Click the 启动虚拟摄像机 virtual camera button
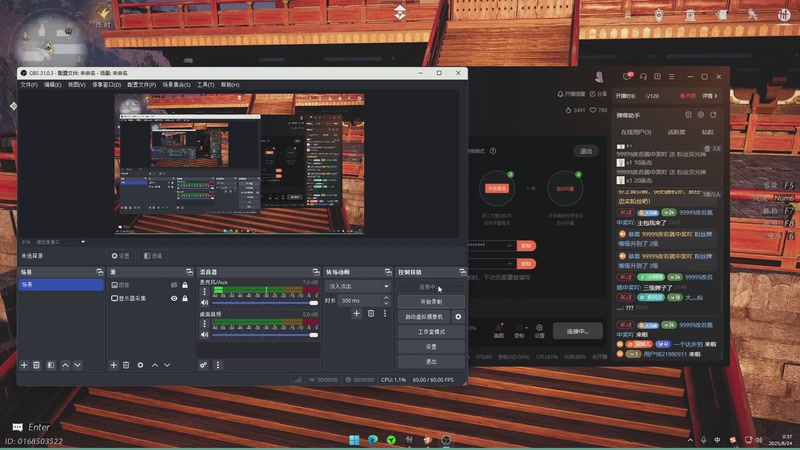Image resolution: width=800 pixels, height=450 pixels. coord(424,317)
